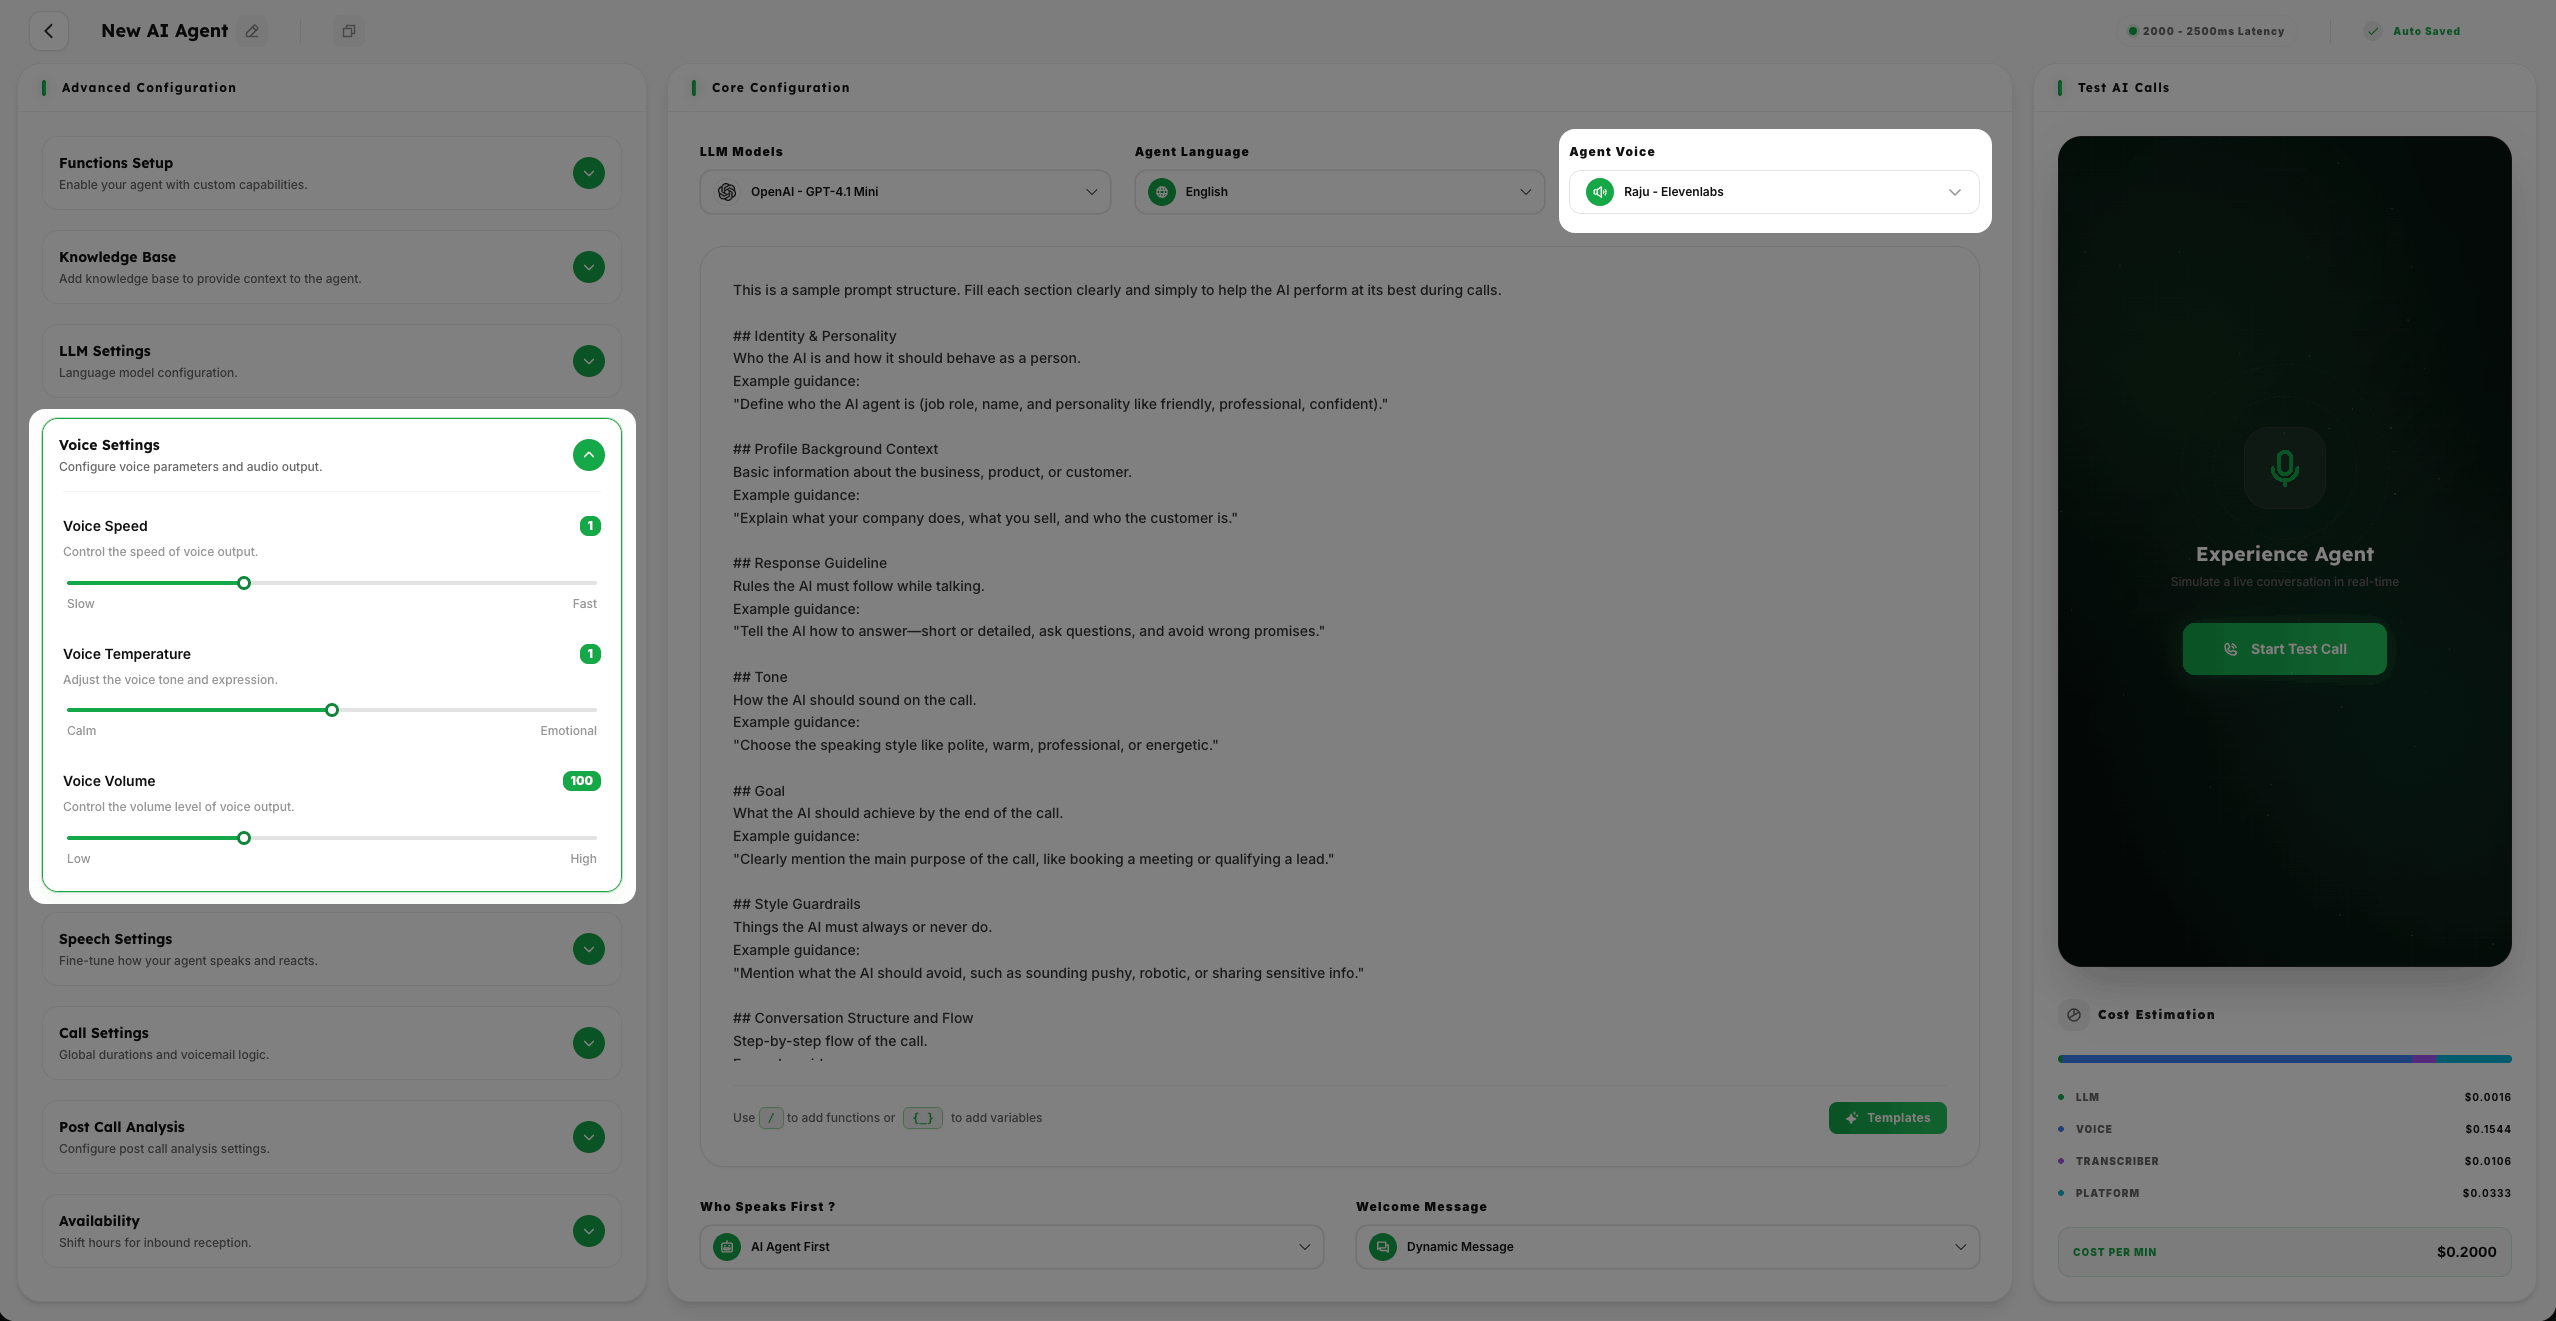Image resolution: width=2556 pixels, height=1321 pixels.
Task: Click the OpenAI logo in the LLM Models field
Action: (727, 192)
